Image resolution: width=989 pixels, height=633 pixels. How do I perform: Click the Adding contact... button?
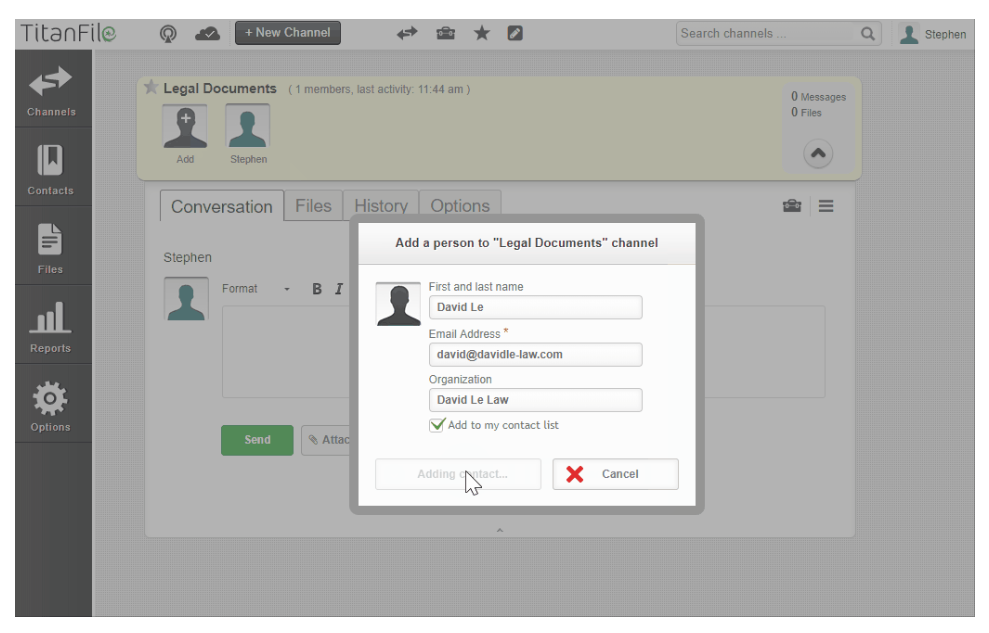458,474
